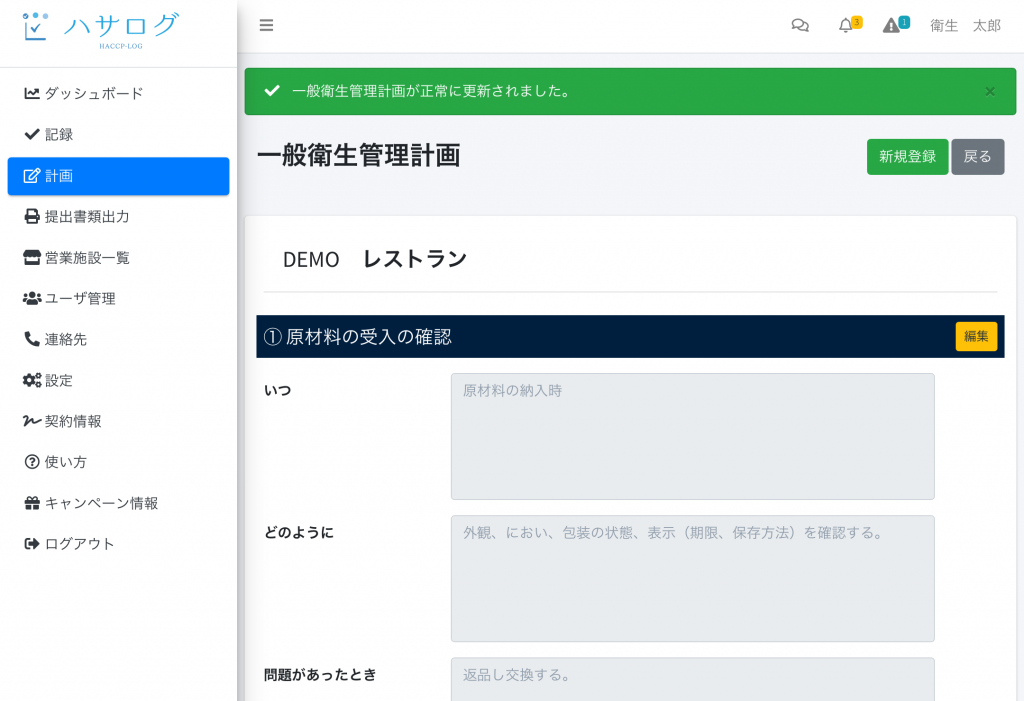Open the bell notifications icon
This screenshot has height=701, width=1024.
pos(845,25)
